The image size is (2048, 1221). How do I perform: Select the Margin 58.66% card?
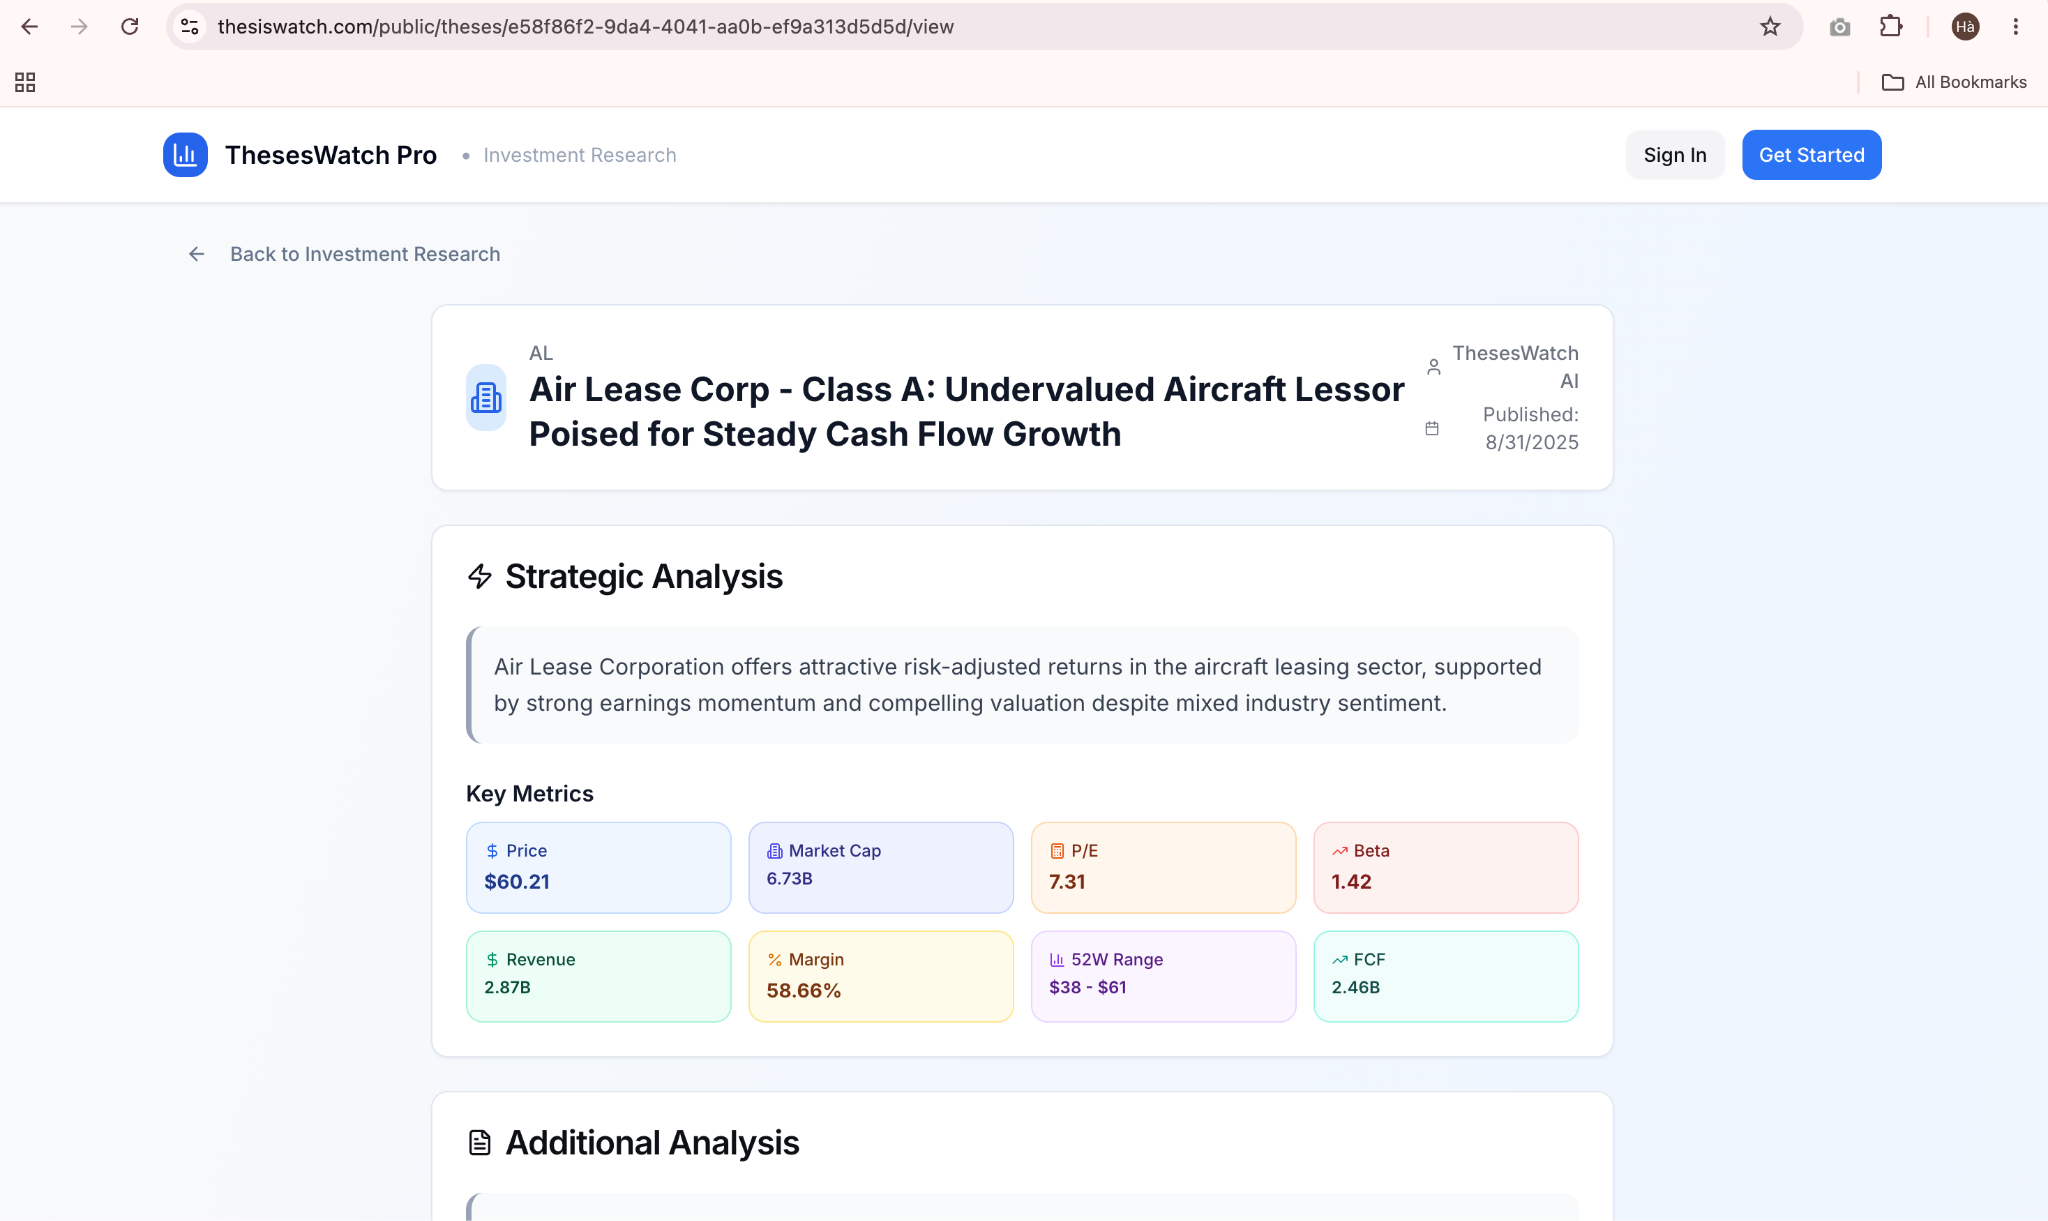[881, 976]
